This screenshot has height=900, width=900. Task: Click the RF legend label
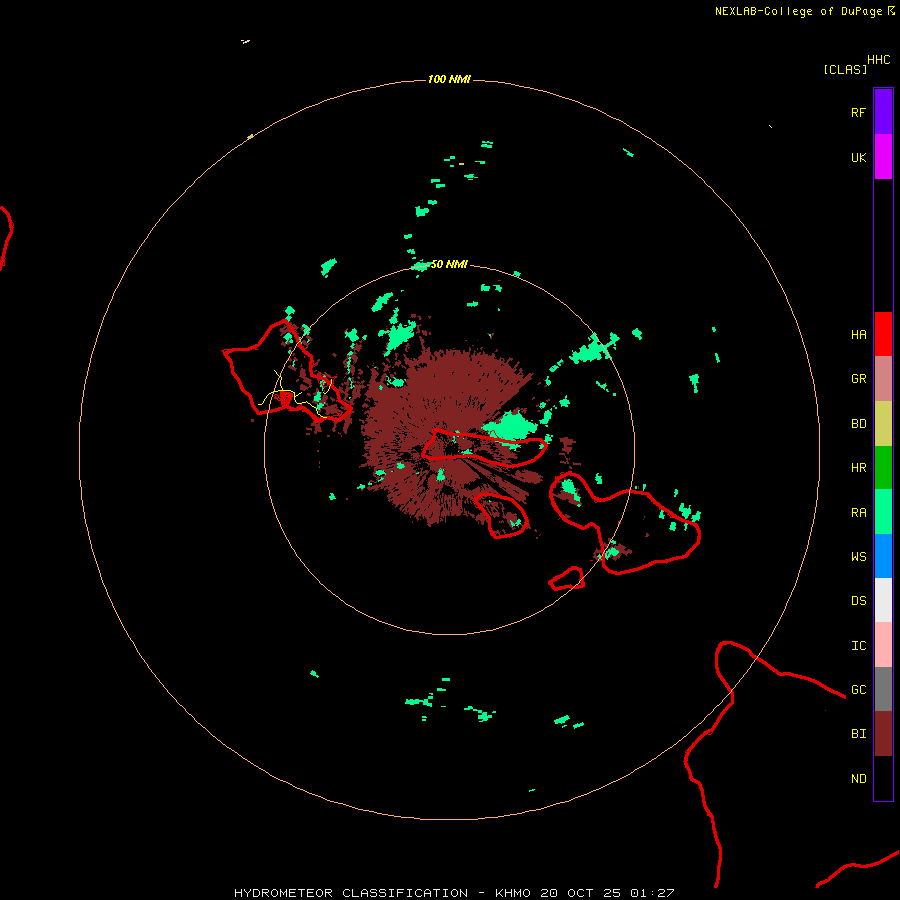pos(858,112)
